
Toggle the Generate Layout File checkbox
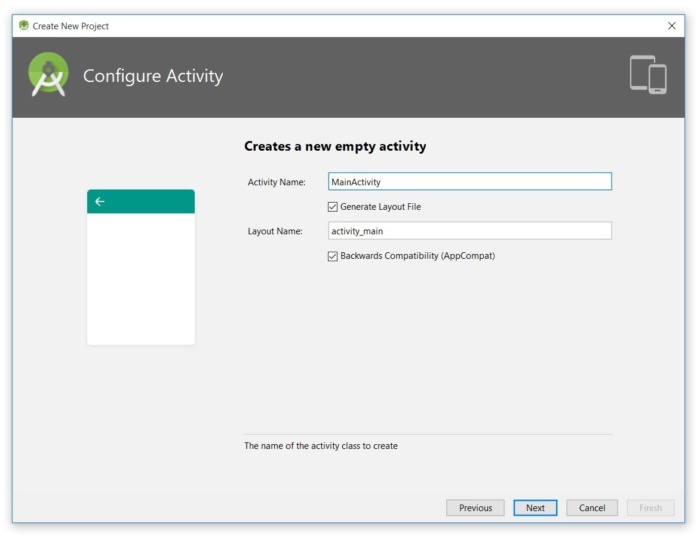(333, 207)
